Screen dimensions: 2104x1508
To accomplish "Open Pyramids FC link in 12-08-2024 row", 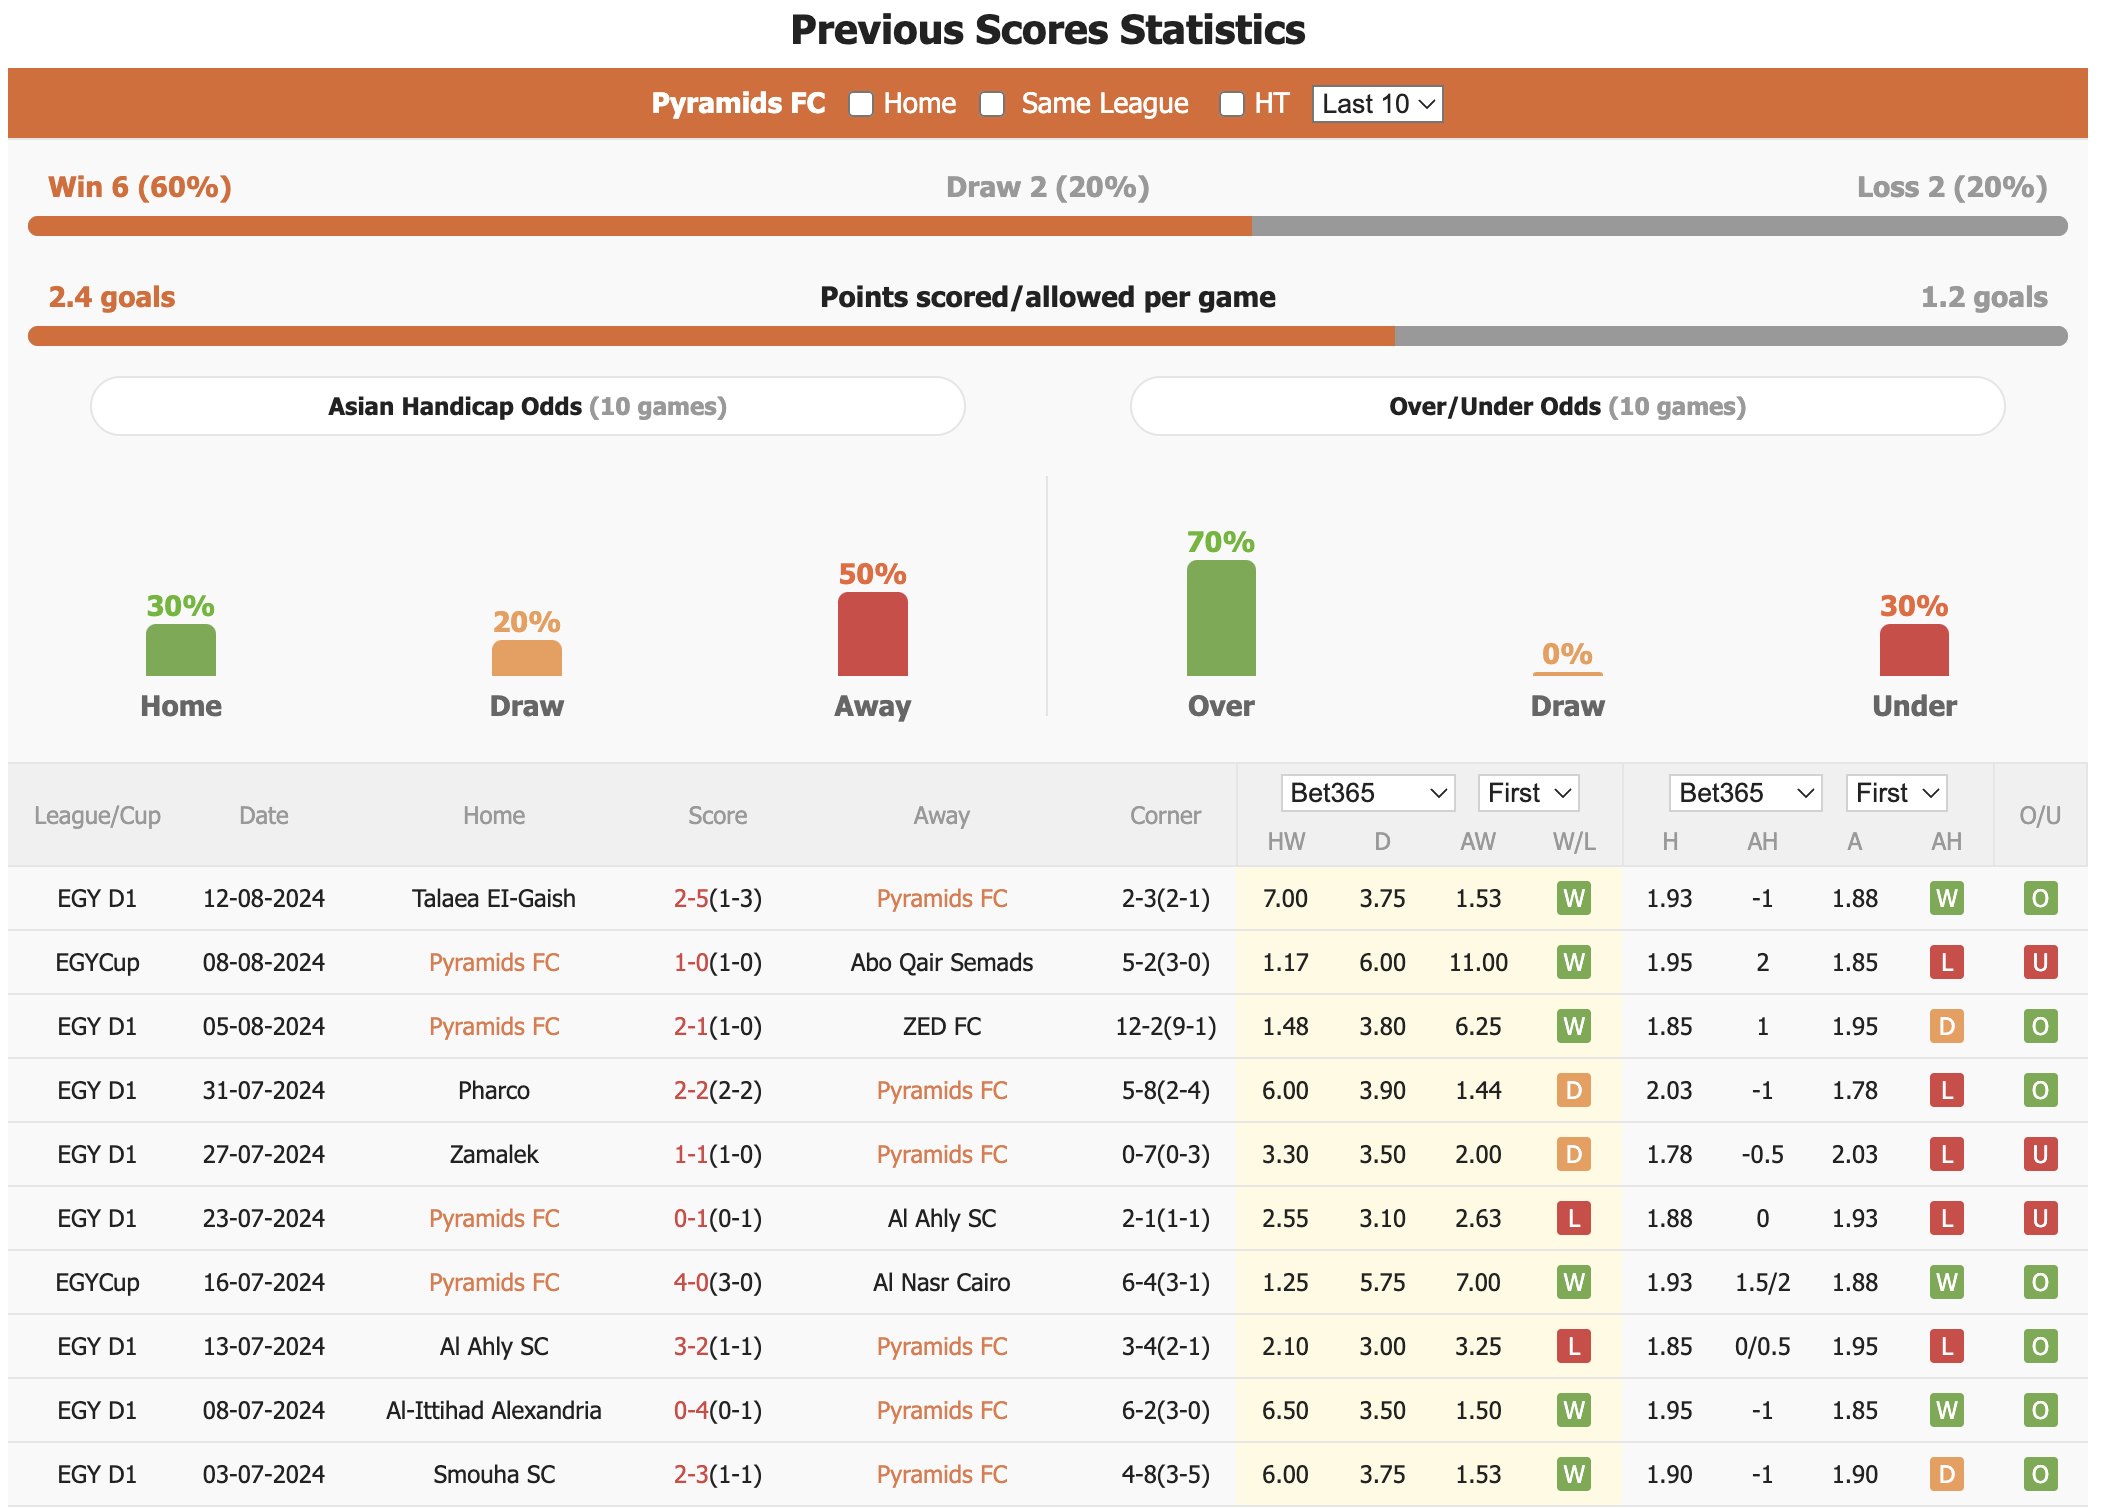I will coord(942,898).
